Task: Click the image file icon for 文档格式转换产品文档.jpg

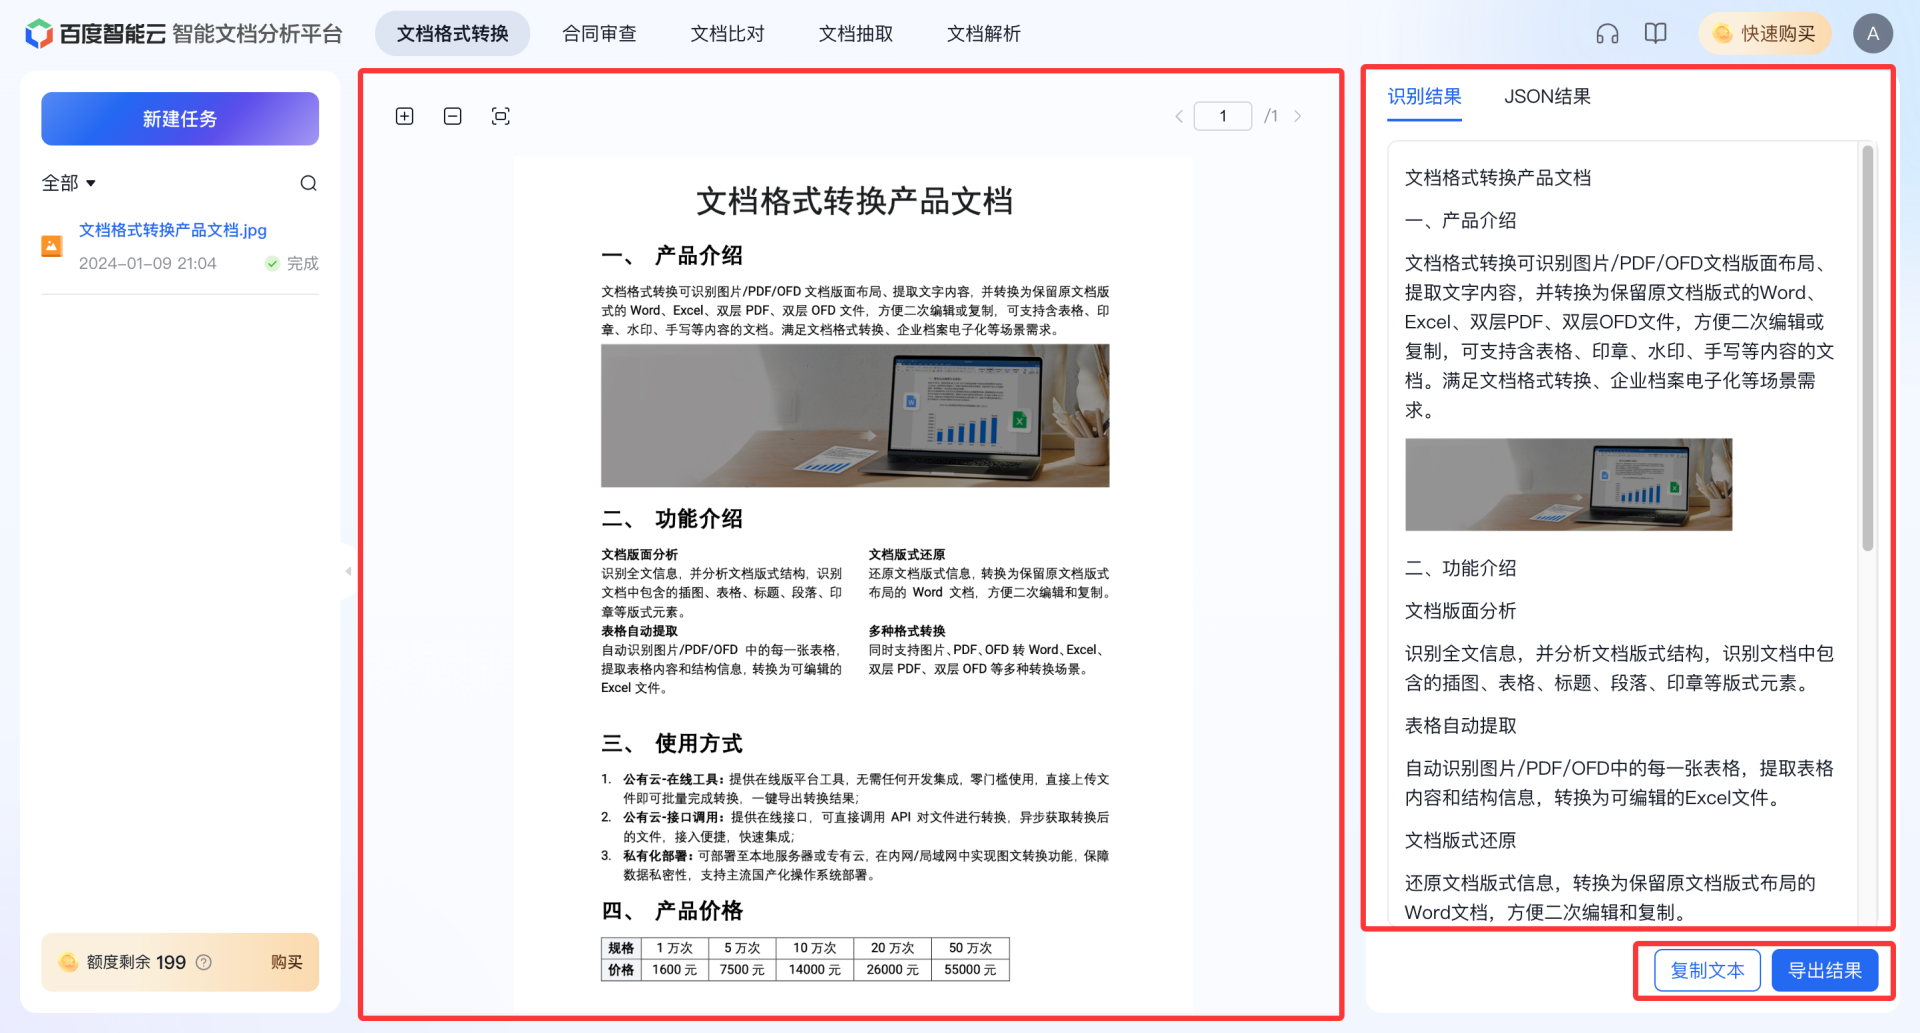Action: point(52,246)
